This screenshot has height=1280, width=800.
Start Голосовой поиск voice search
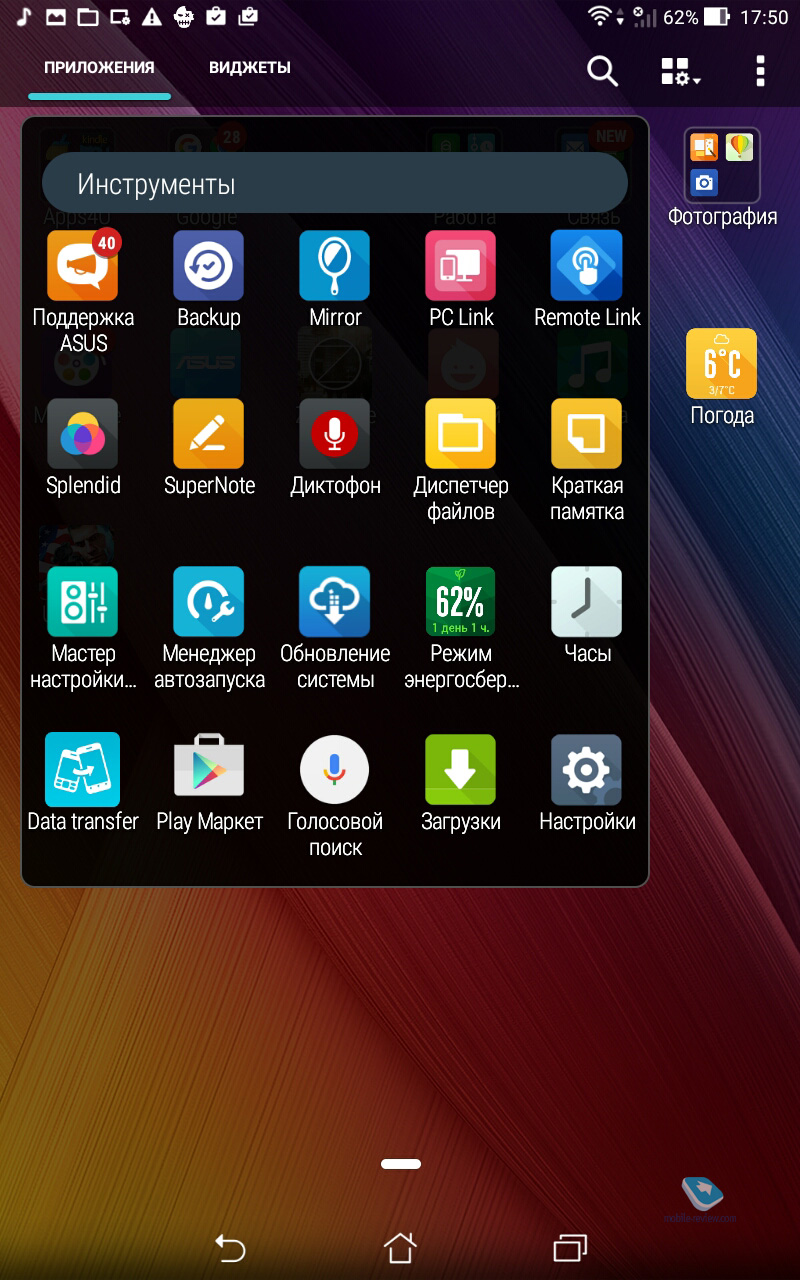335,770
